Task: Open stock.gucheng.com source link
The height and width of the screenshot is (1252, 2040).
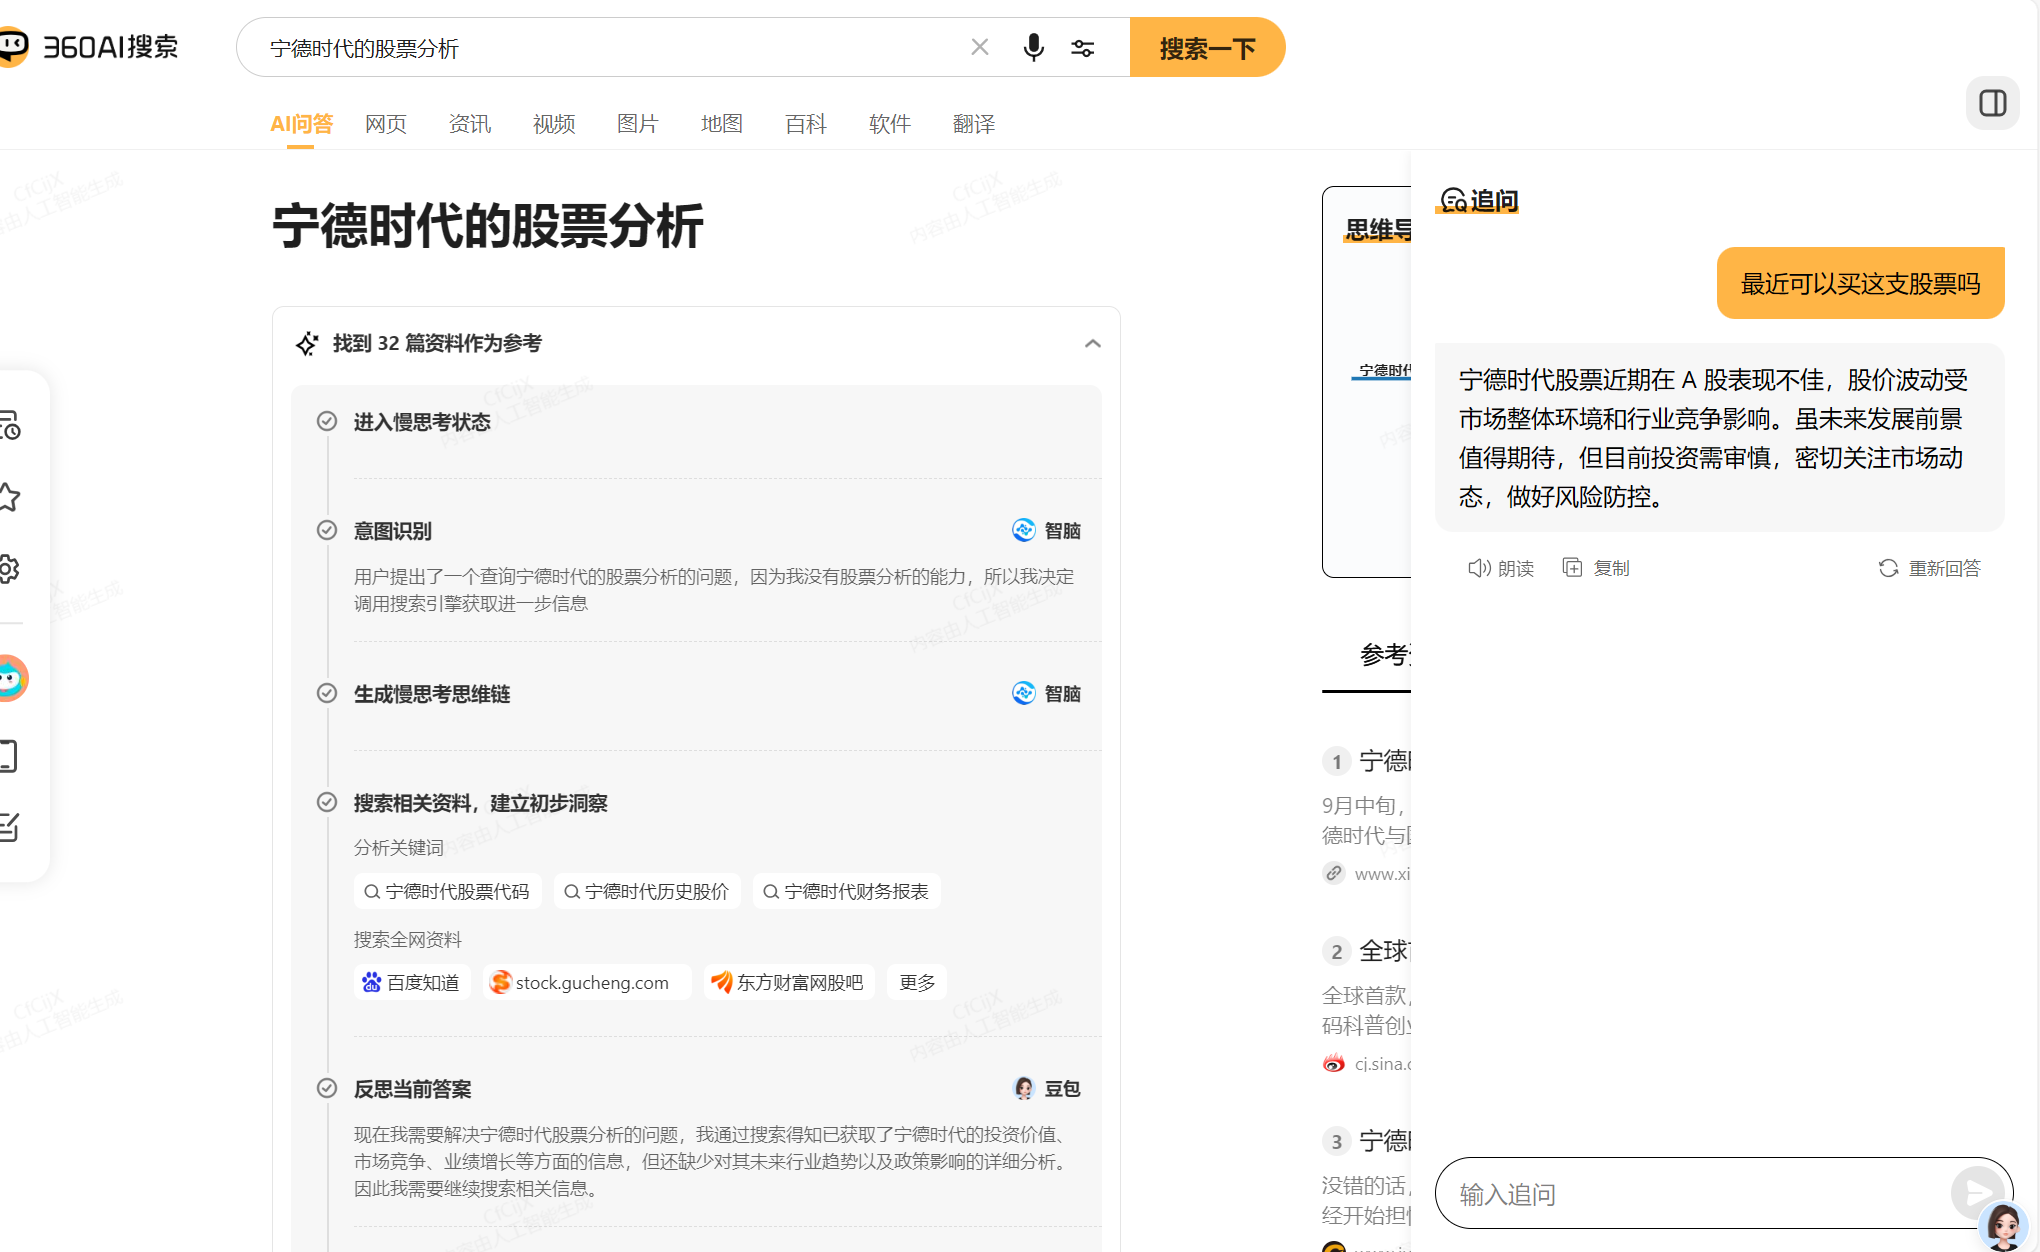Action: click(587, 983)
